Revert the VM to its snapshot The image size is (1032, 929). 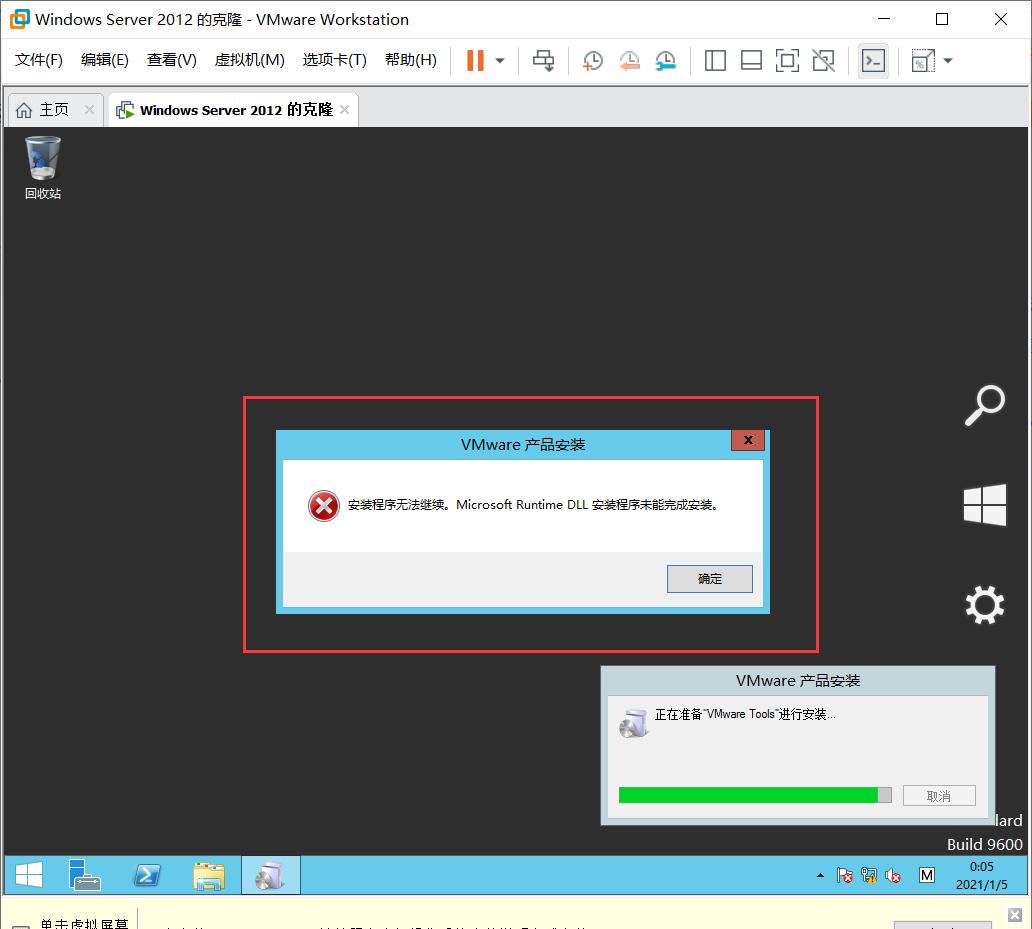coord(629,60)
